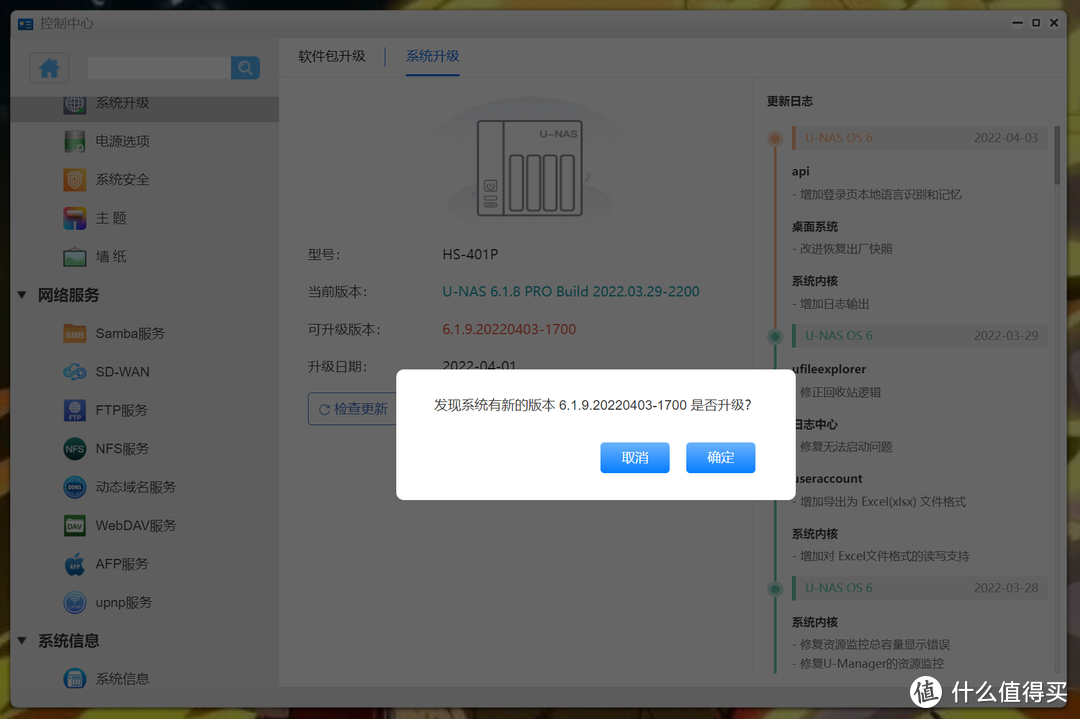The height and width of the screenshot is (719, 1080).
Task: Click the blue search magnifier icon
Action: tap(244, 67)
